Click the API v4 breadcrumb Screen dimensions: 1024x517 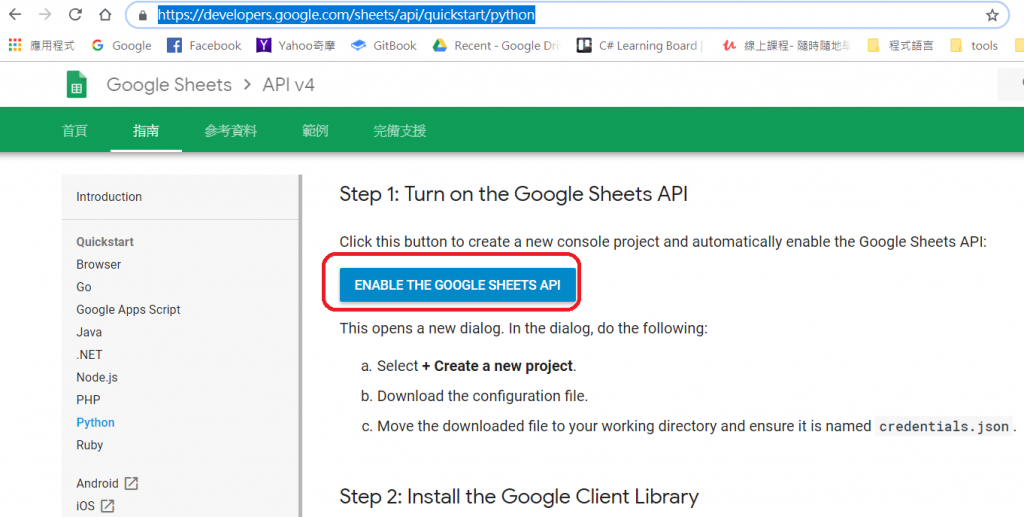tap(289, 85)
